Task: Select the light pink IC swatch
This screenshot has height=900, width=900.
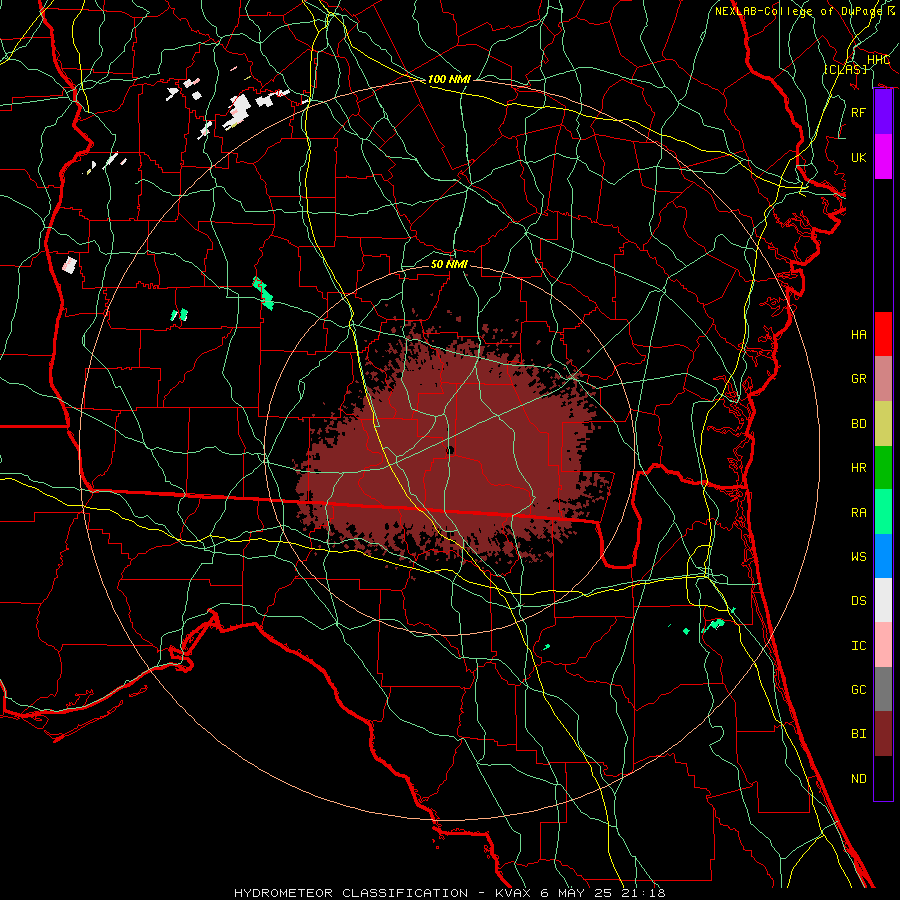Action: (x=883, y=645)
